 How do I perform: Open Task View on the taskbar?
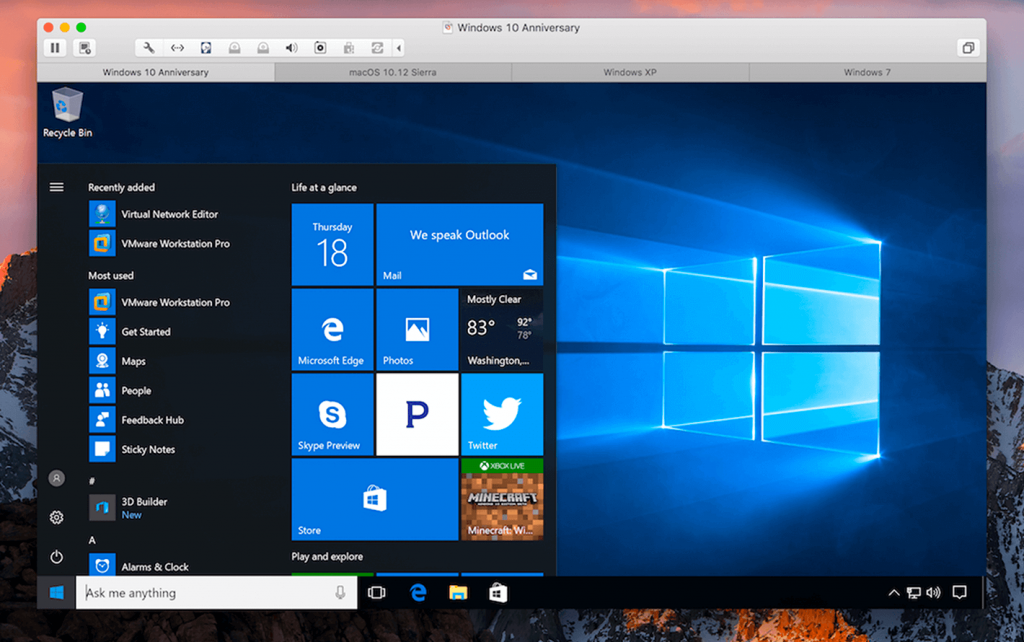point(377,592)
